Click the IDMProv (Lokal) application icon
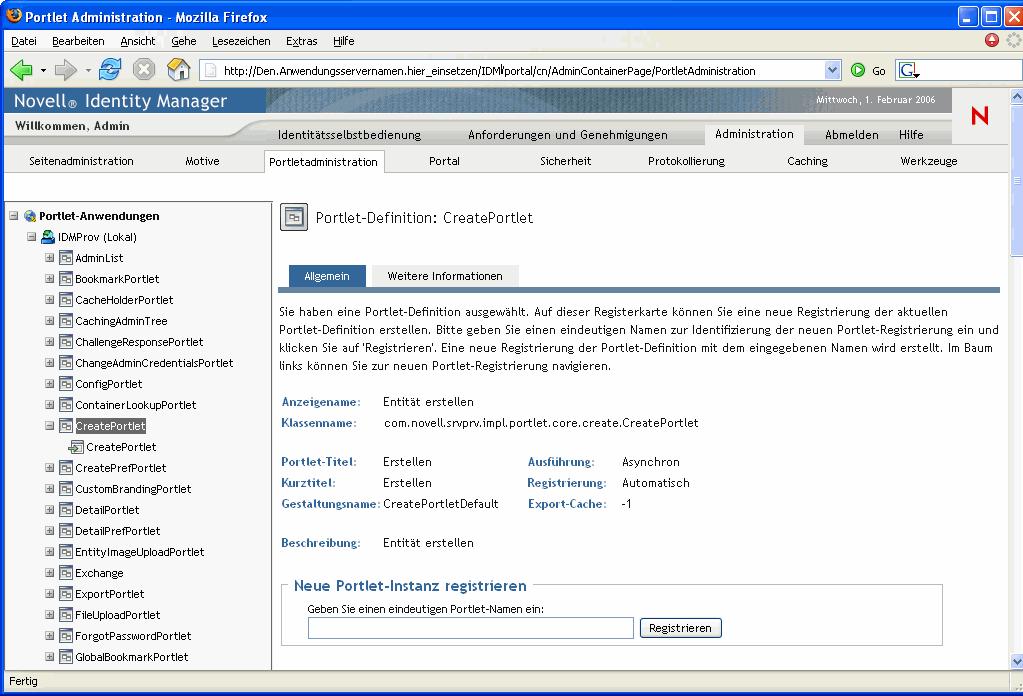The height and width of the screenshot is (696, 1023). pos(48,237)
